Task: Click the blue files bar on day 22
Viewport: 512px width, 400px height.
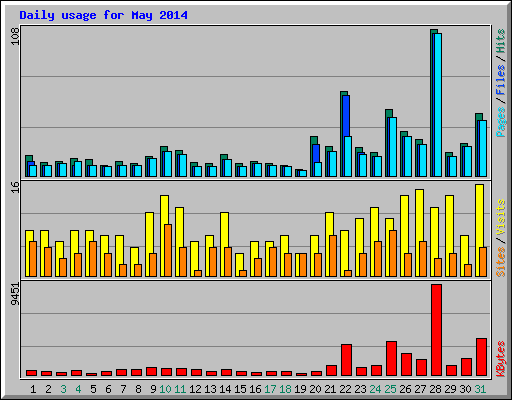Action: (x=346, y=115)
